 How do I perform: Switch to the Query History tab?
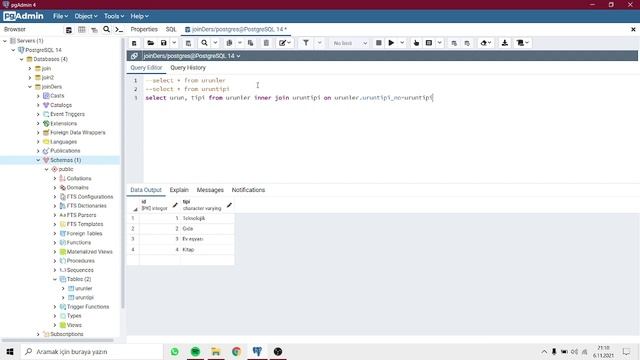[x=188, y=68]
